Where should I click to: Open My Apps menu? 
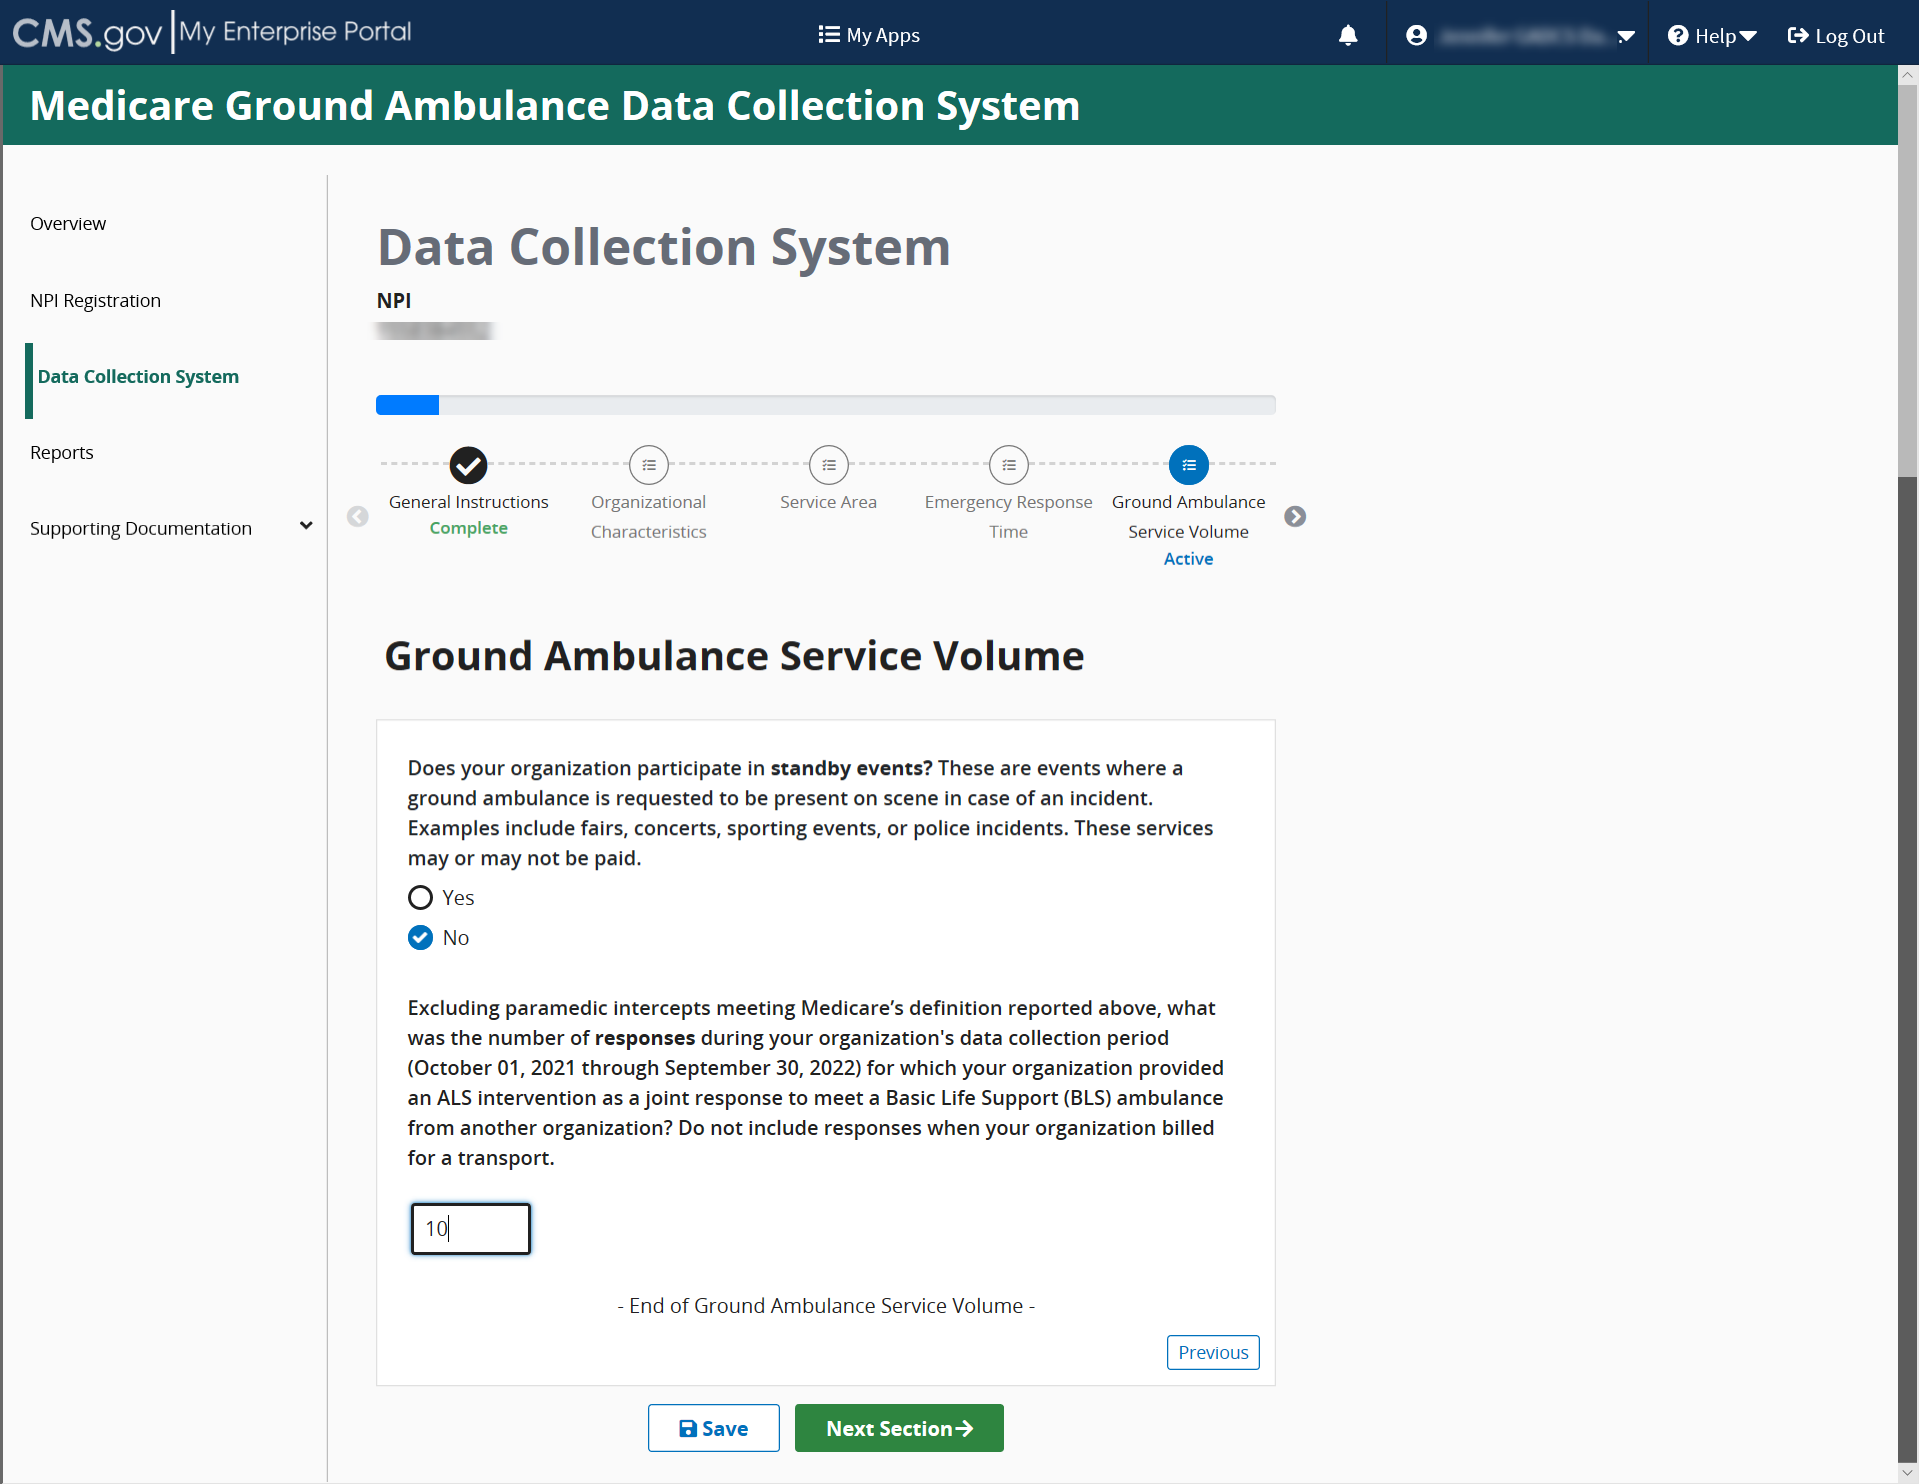click(868, 36)
